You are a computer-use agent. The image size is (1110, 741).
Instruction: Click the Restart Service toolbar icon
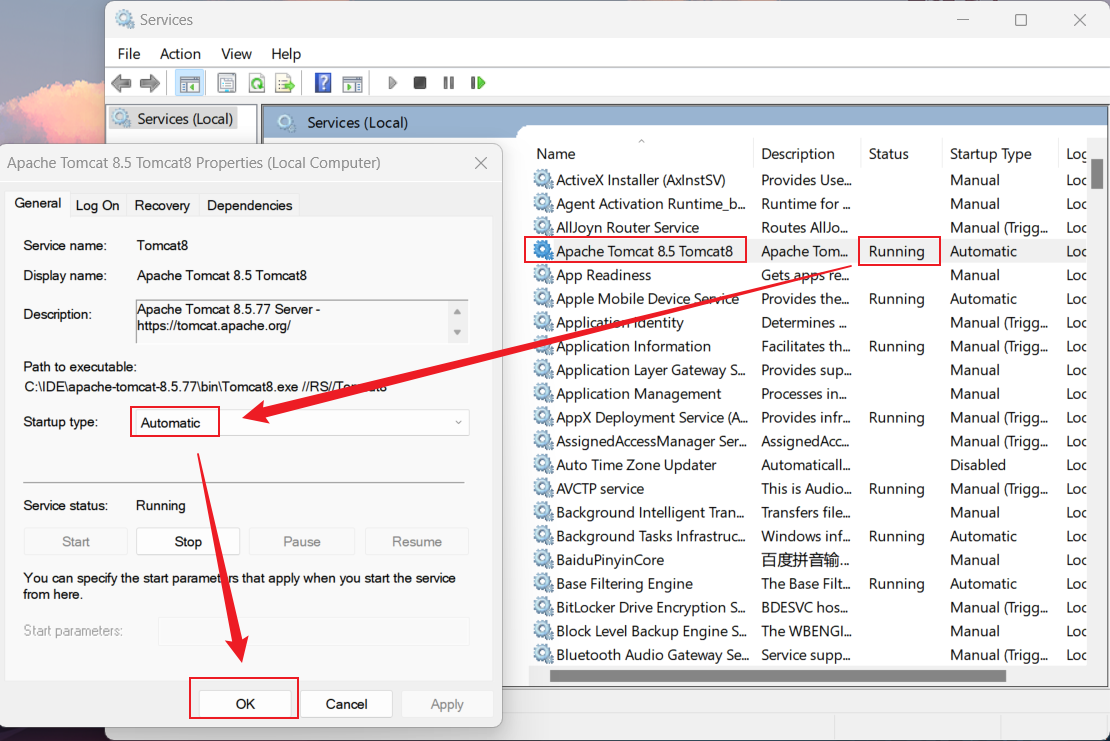click(x=478, y=83)
